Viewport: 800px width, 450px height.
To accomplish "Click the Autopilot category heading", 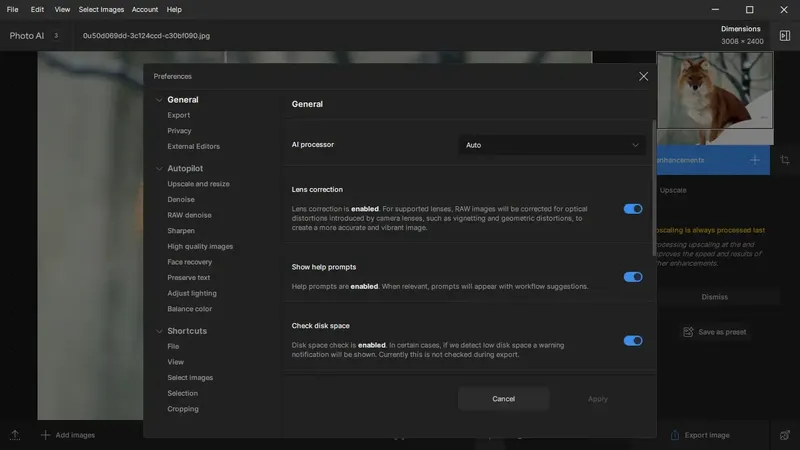I will point(185,168).
